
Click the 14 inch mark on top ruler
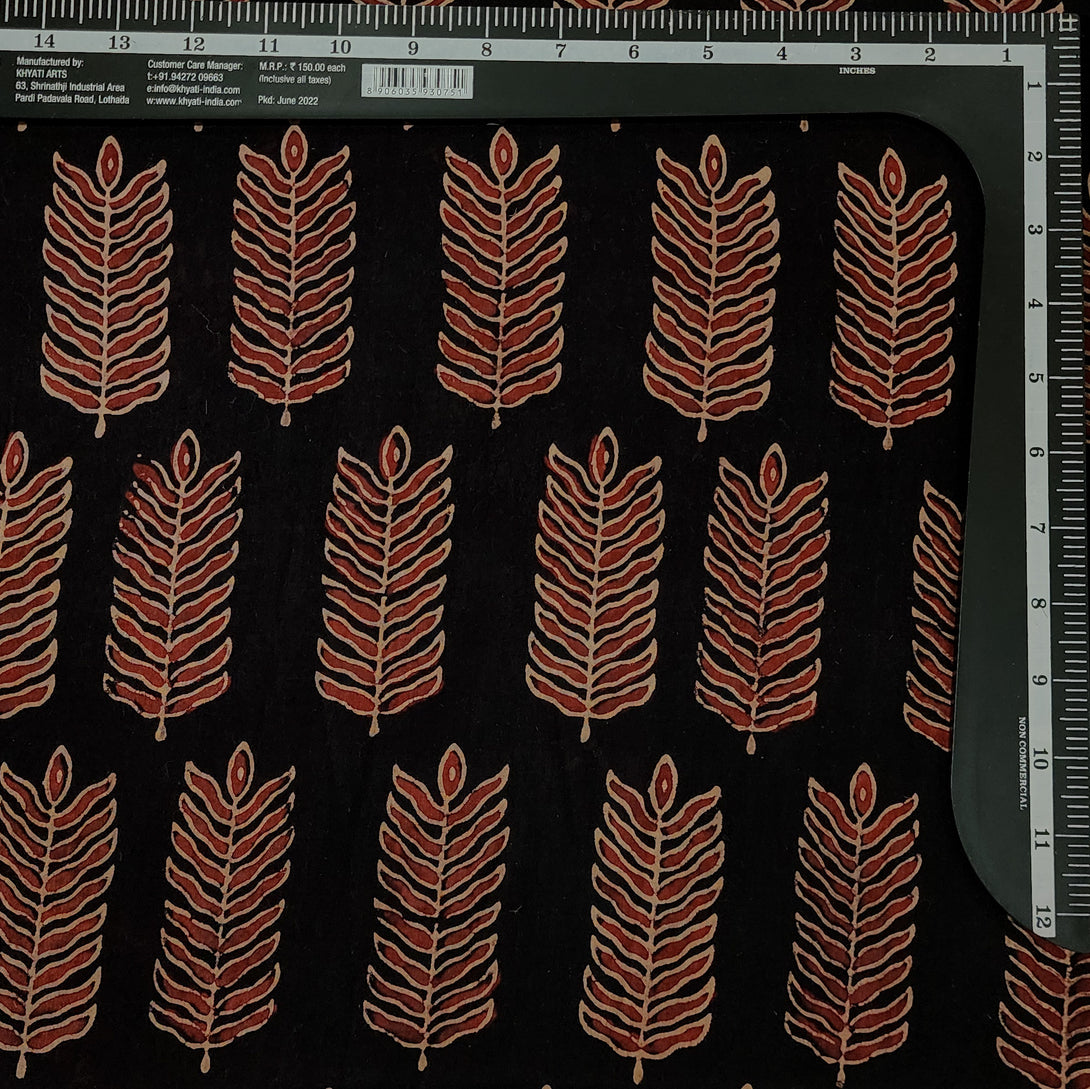44,42
